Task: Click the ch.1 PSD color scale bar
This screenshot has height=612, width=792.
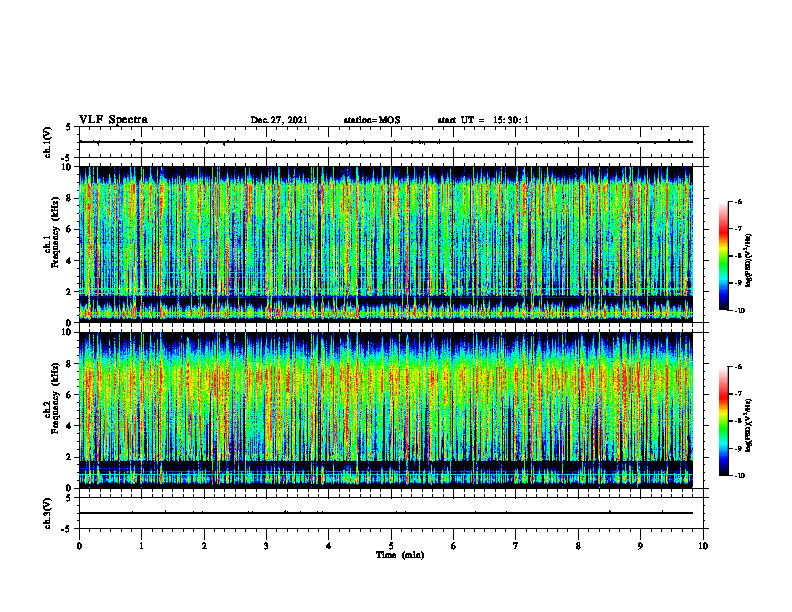Action: pyautogui.click(x=724, y=256)
